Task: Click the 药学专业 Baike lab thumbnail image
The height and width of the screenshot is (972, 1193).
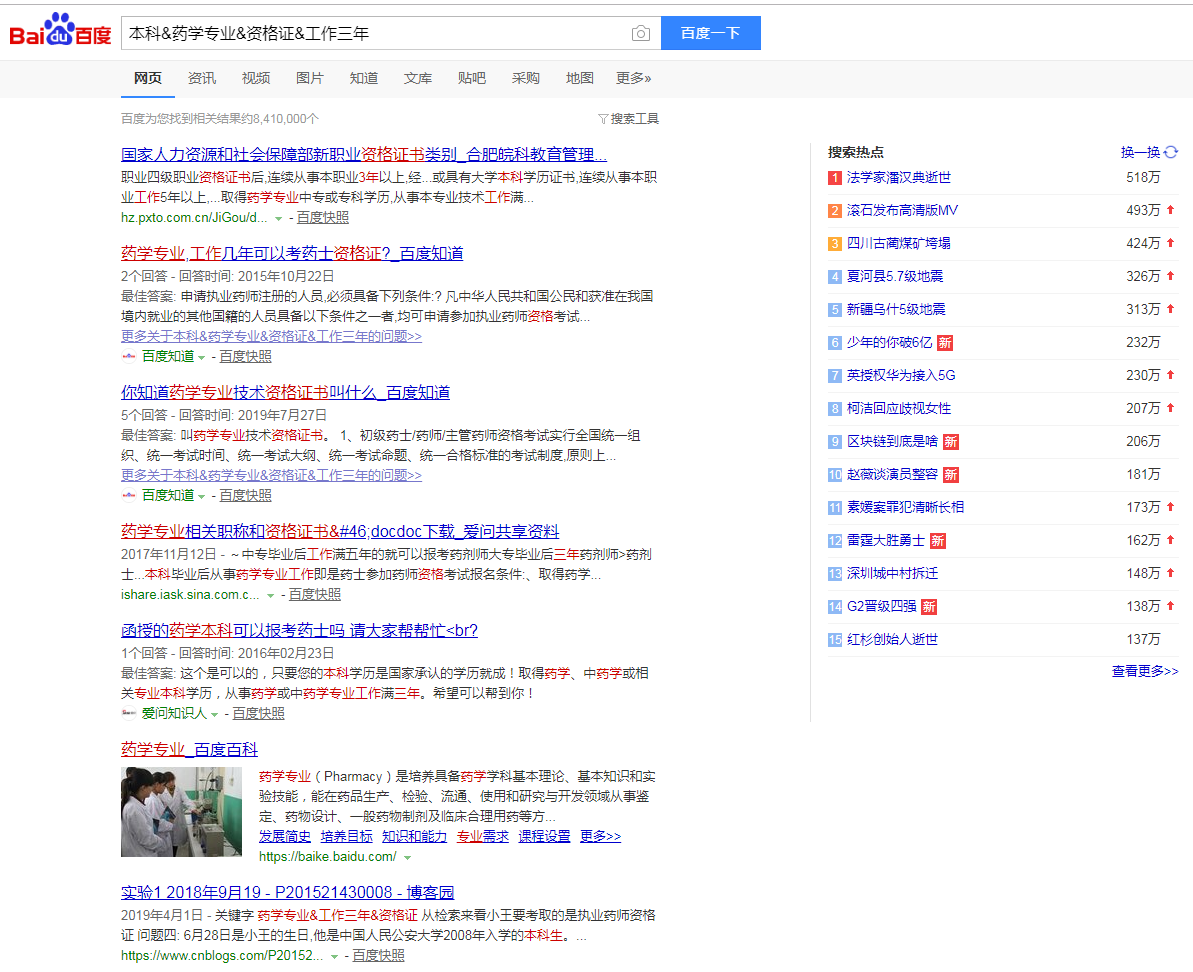Action: coord(181,812)
